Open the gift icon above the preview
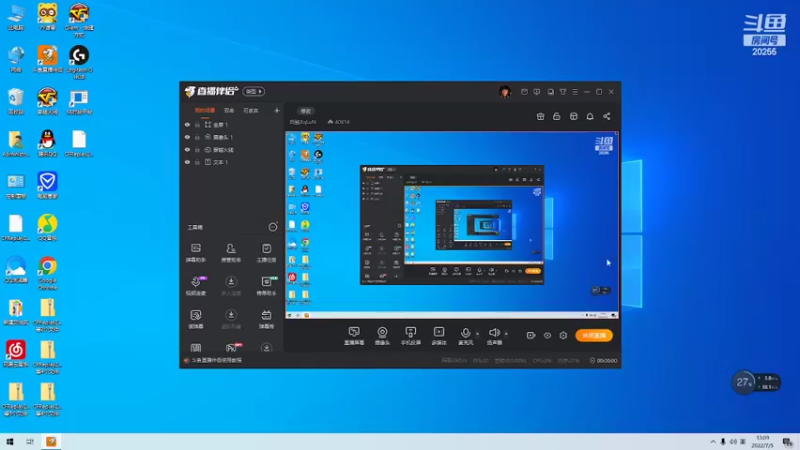800x450 pixels. [x=540, y=116]
